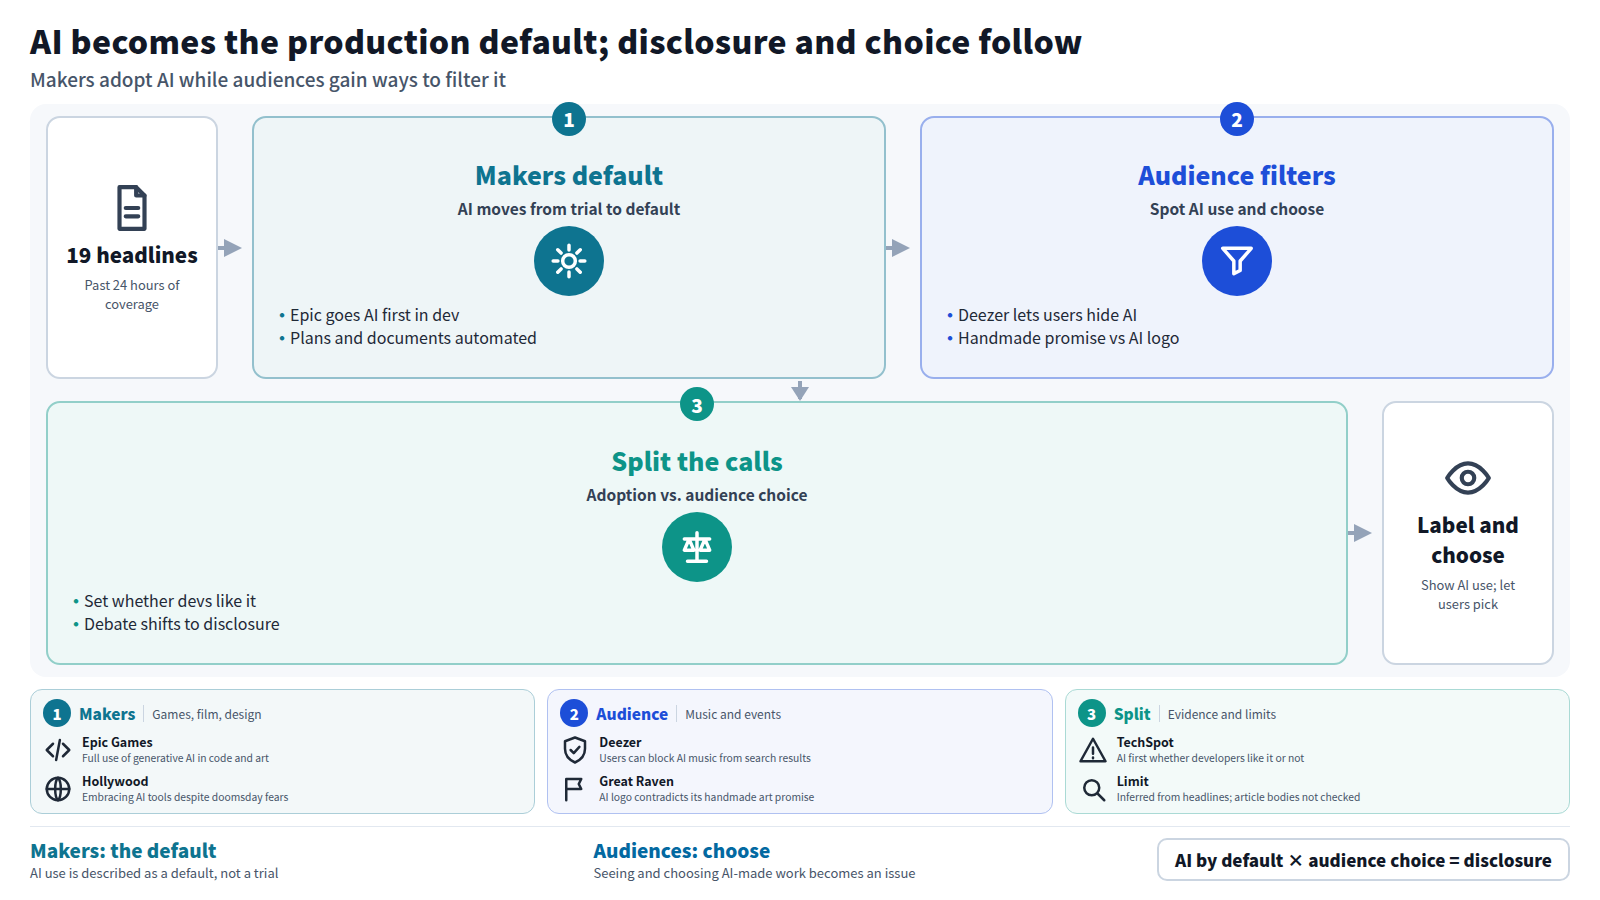Click the 'Epic Games' entry title

pyautogui.click(x=117, y=742)
